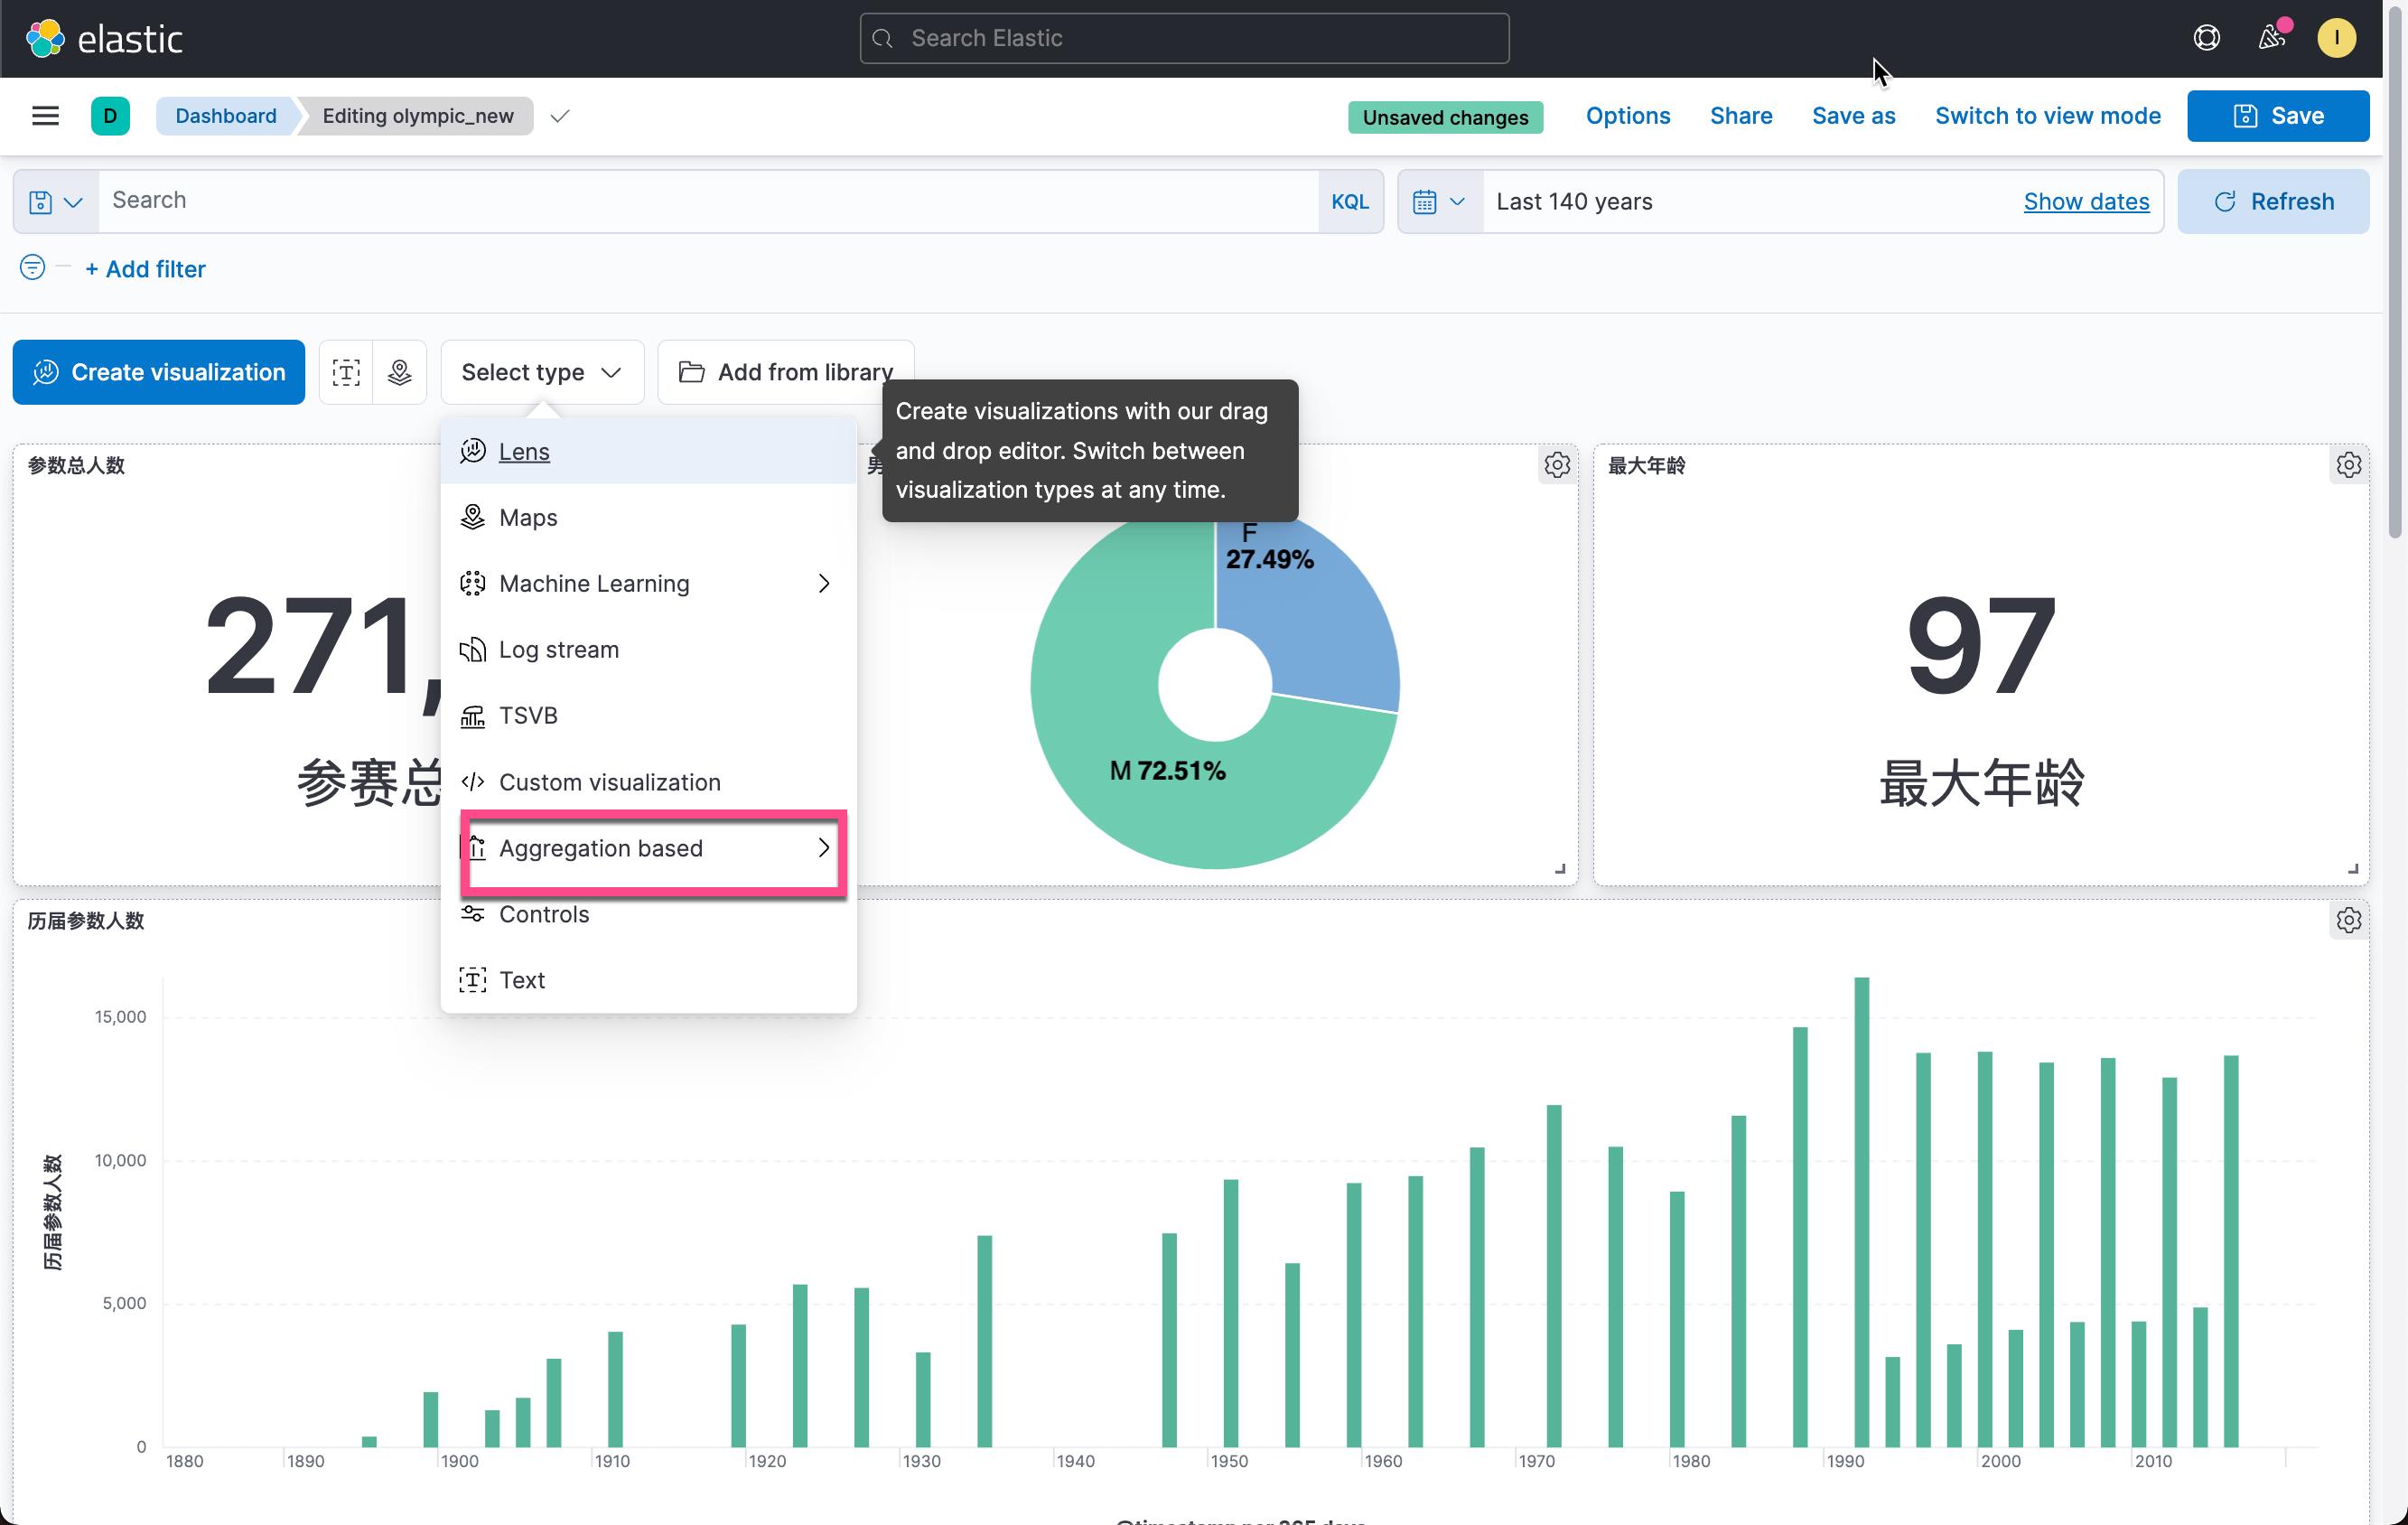Choose TSVB in the dropdown menu

tap(648, 716)
